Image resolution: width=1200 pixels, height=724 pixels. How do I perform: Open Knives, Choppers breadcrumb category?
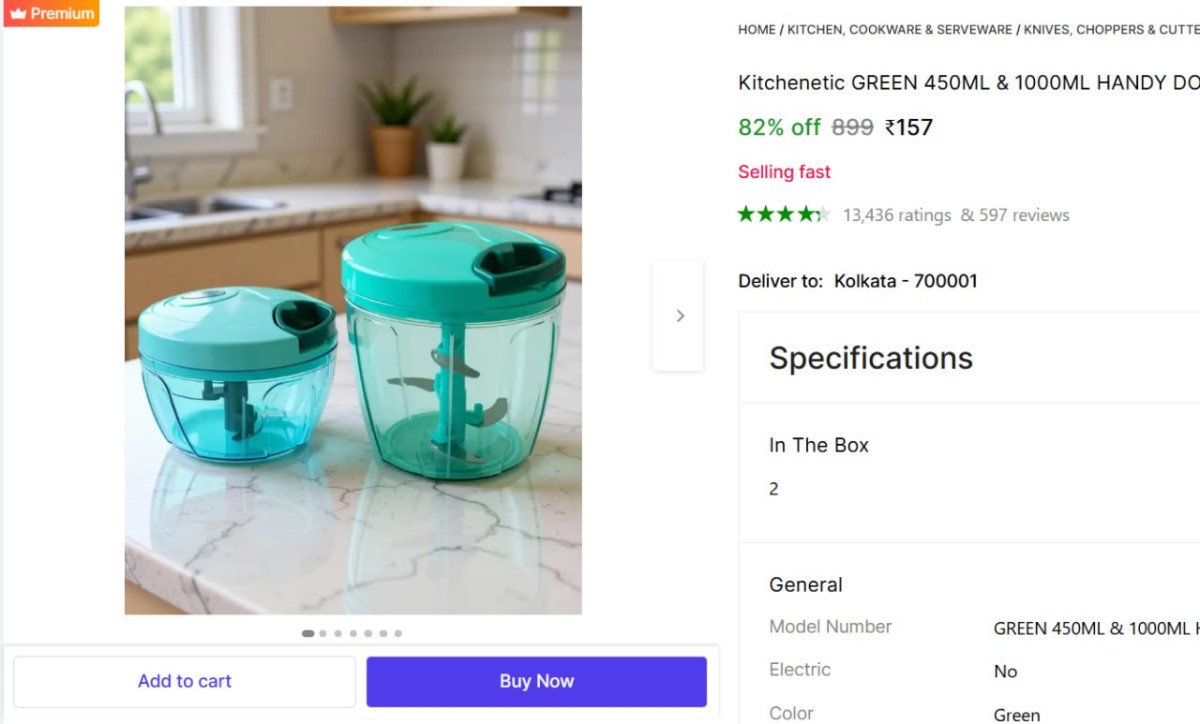coord(1110,30)
